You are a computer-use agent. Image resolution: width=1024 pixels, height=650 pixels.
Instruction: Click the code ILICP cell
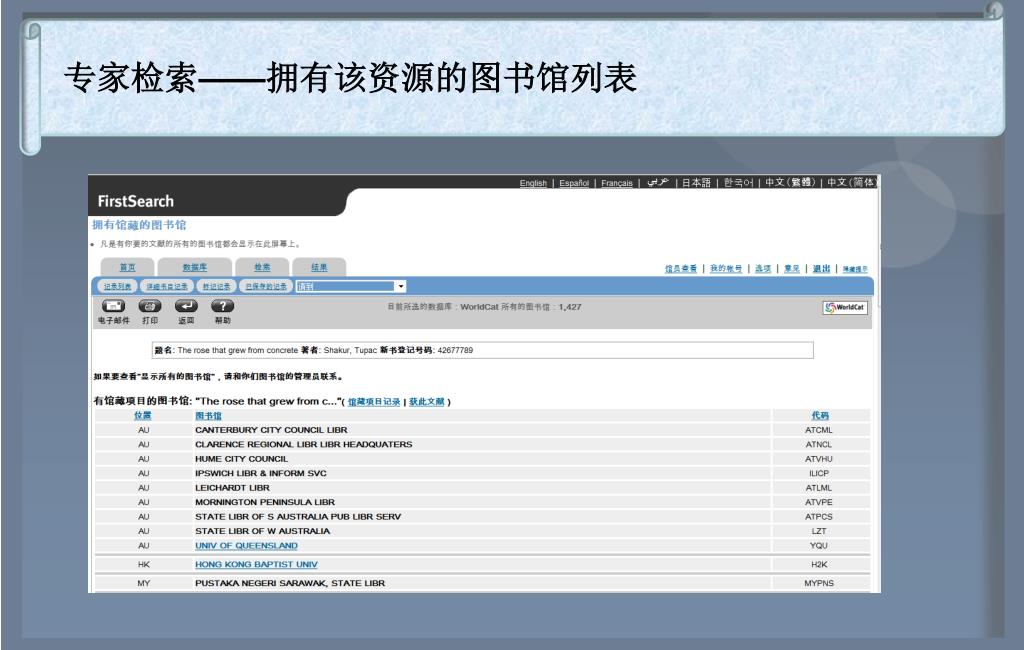point(819,473)
